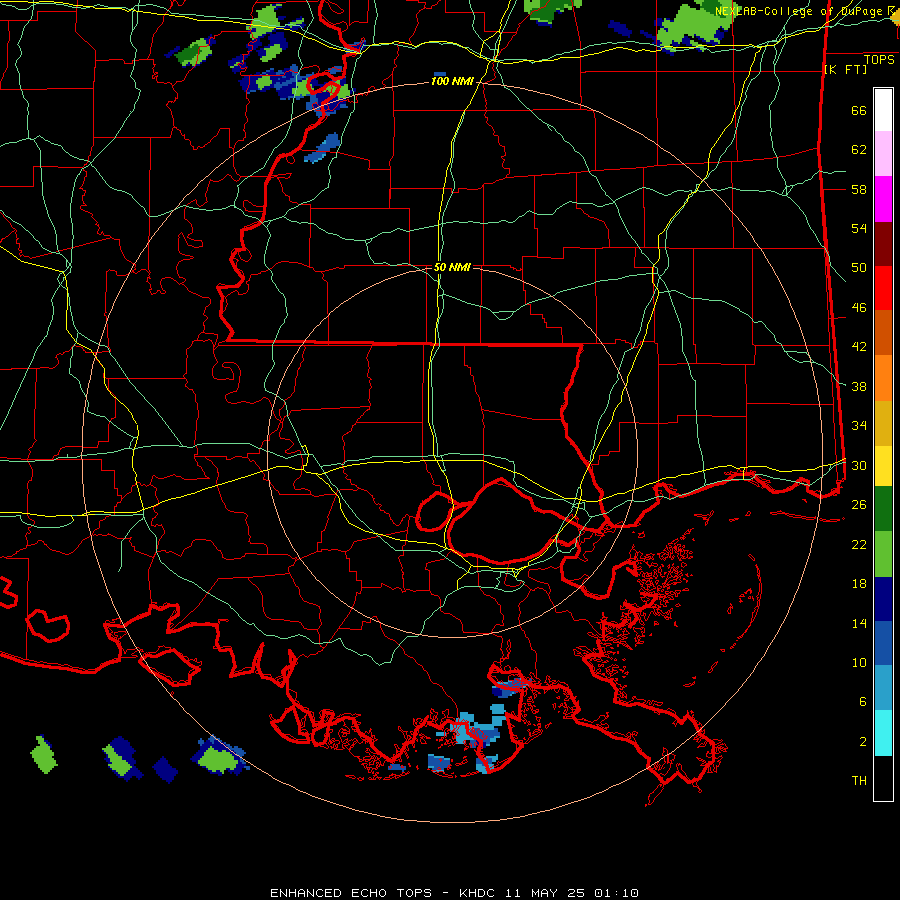Pick the cyan legend color band
Screen dimensions: 900x900
(883, 733)
